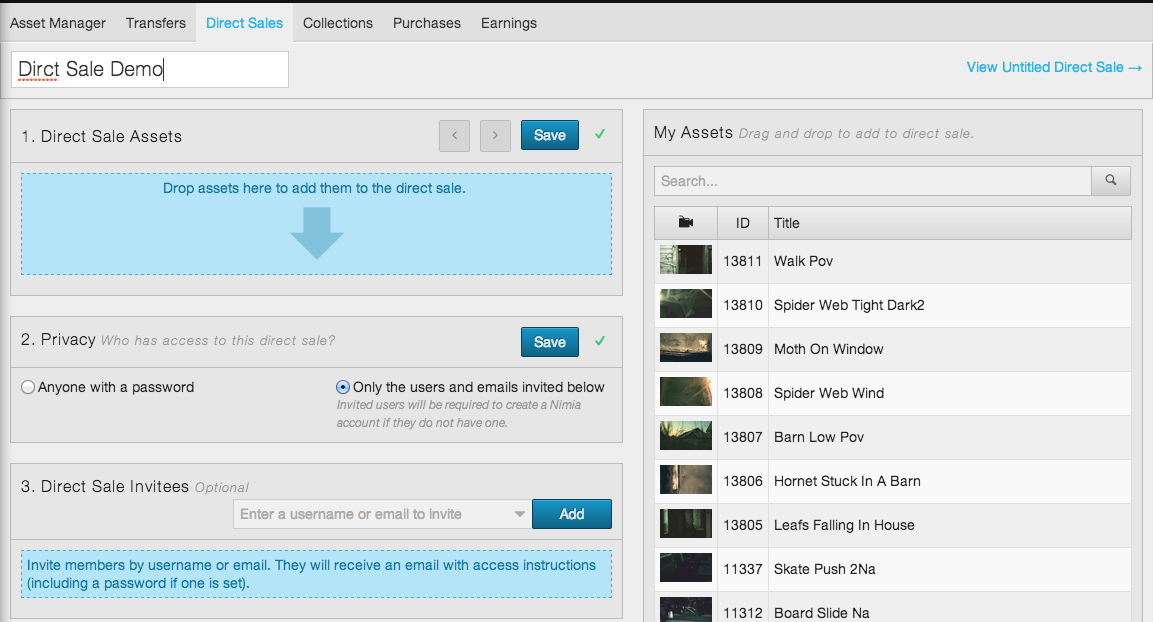The image size is (1153, 622).
Task: Click asset ID 11337
Action: point(743,569)
